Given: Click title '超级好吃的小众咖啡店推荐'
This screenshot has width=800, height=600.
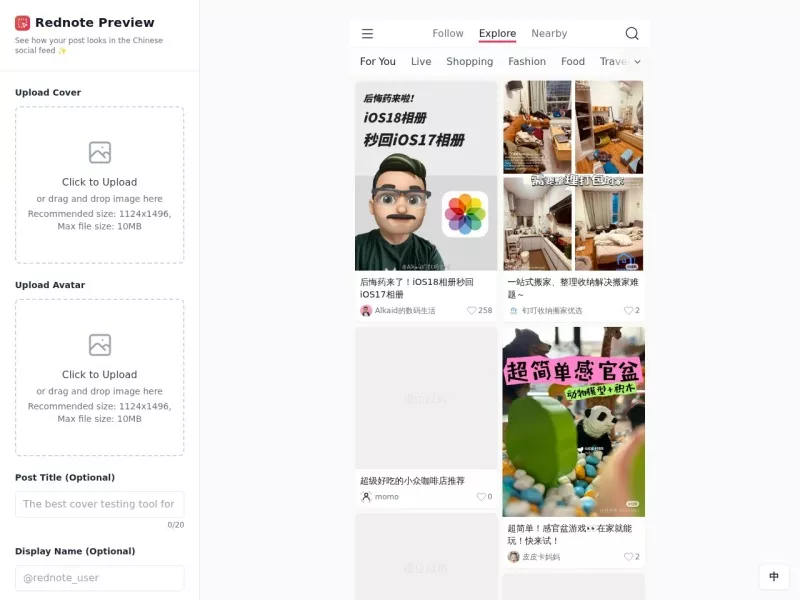Looking at the screenshot, I should 412,481.
